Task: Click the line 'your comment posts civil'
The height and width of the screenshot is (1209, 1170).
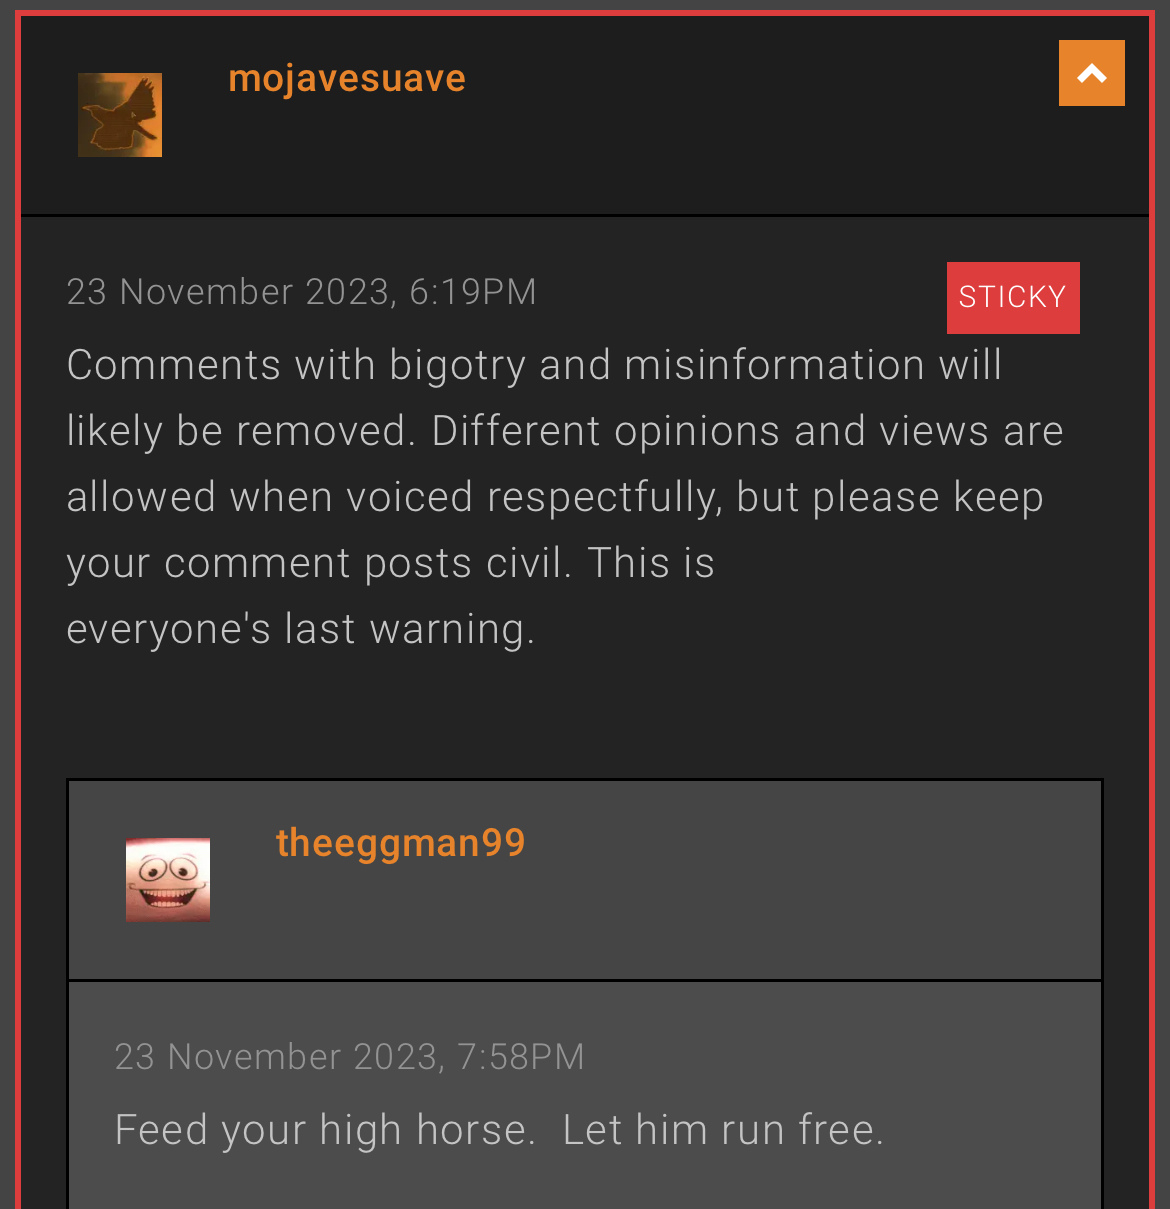Action: (390, 563)
